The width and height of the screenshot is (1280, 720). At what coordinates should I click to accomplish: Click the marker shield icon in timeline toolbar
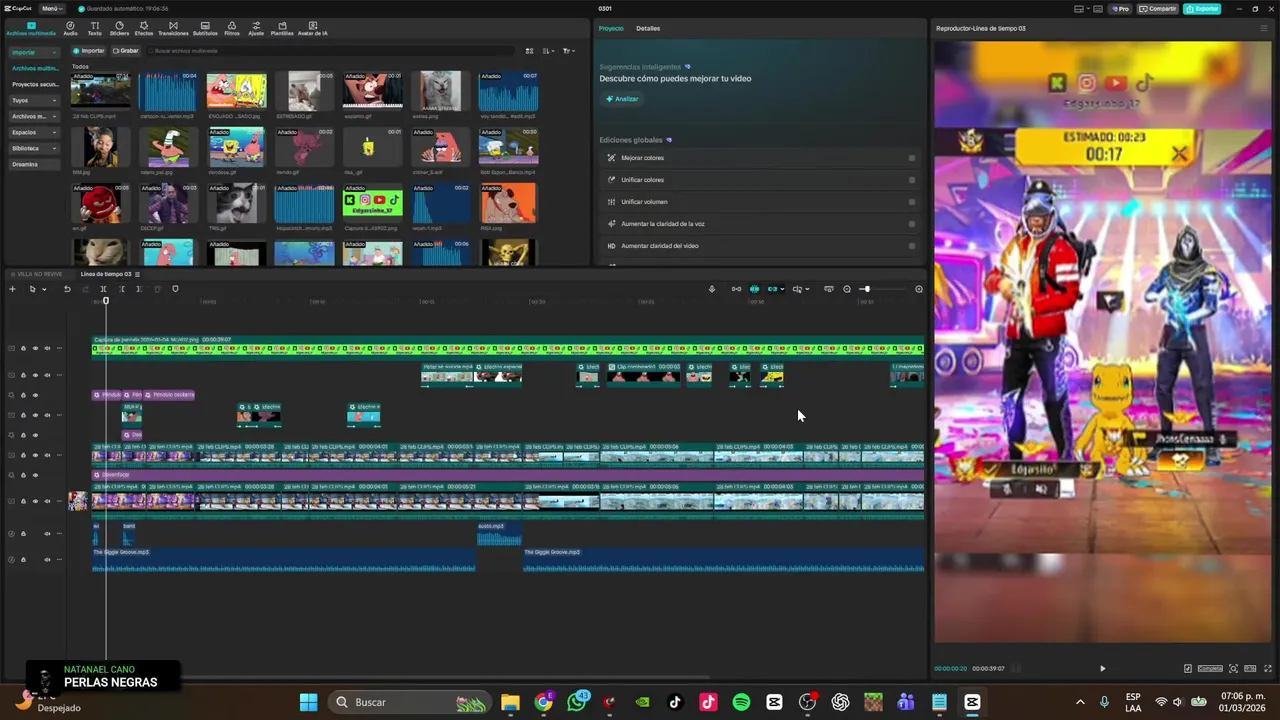click(x=175, y=289)
